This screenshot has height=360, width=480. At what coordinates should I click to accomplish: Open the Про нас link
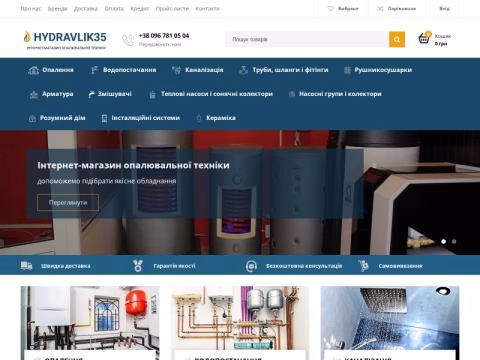point(31,9)
